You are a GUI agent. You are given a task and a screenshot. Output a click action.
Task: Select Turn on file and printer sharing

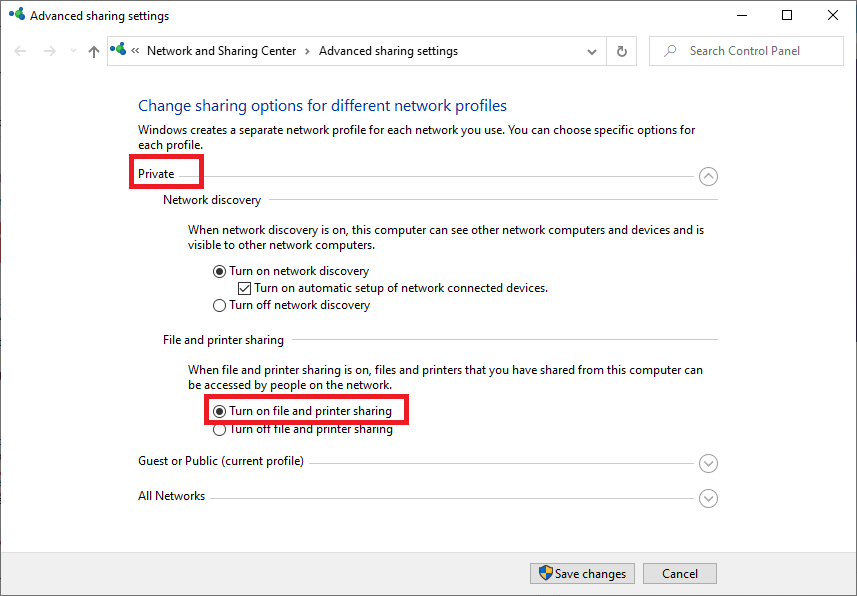click(302, 411)
